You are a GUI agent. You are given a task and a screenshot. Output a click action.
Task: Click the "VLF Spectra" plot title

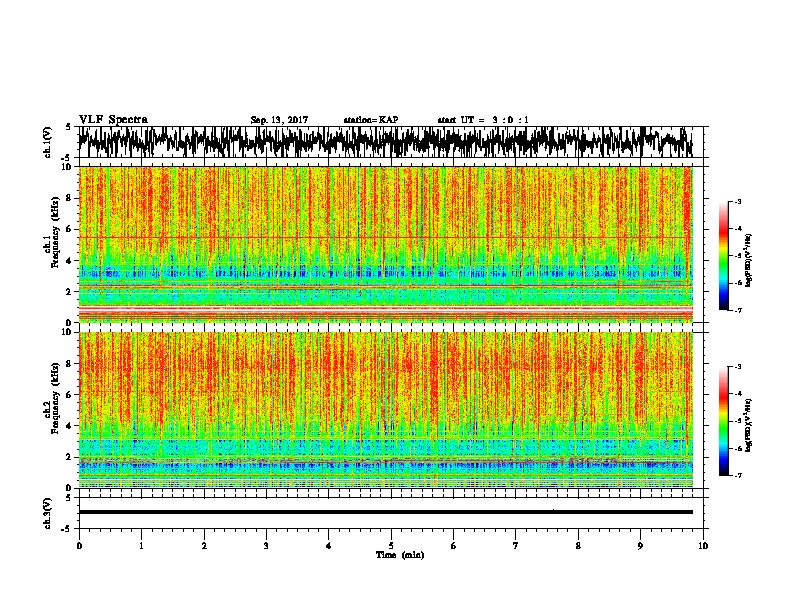(x=113, y=120)
